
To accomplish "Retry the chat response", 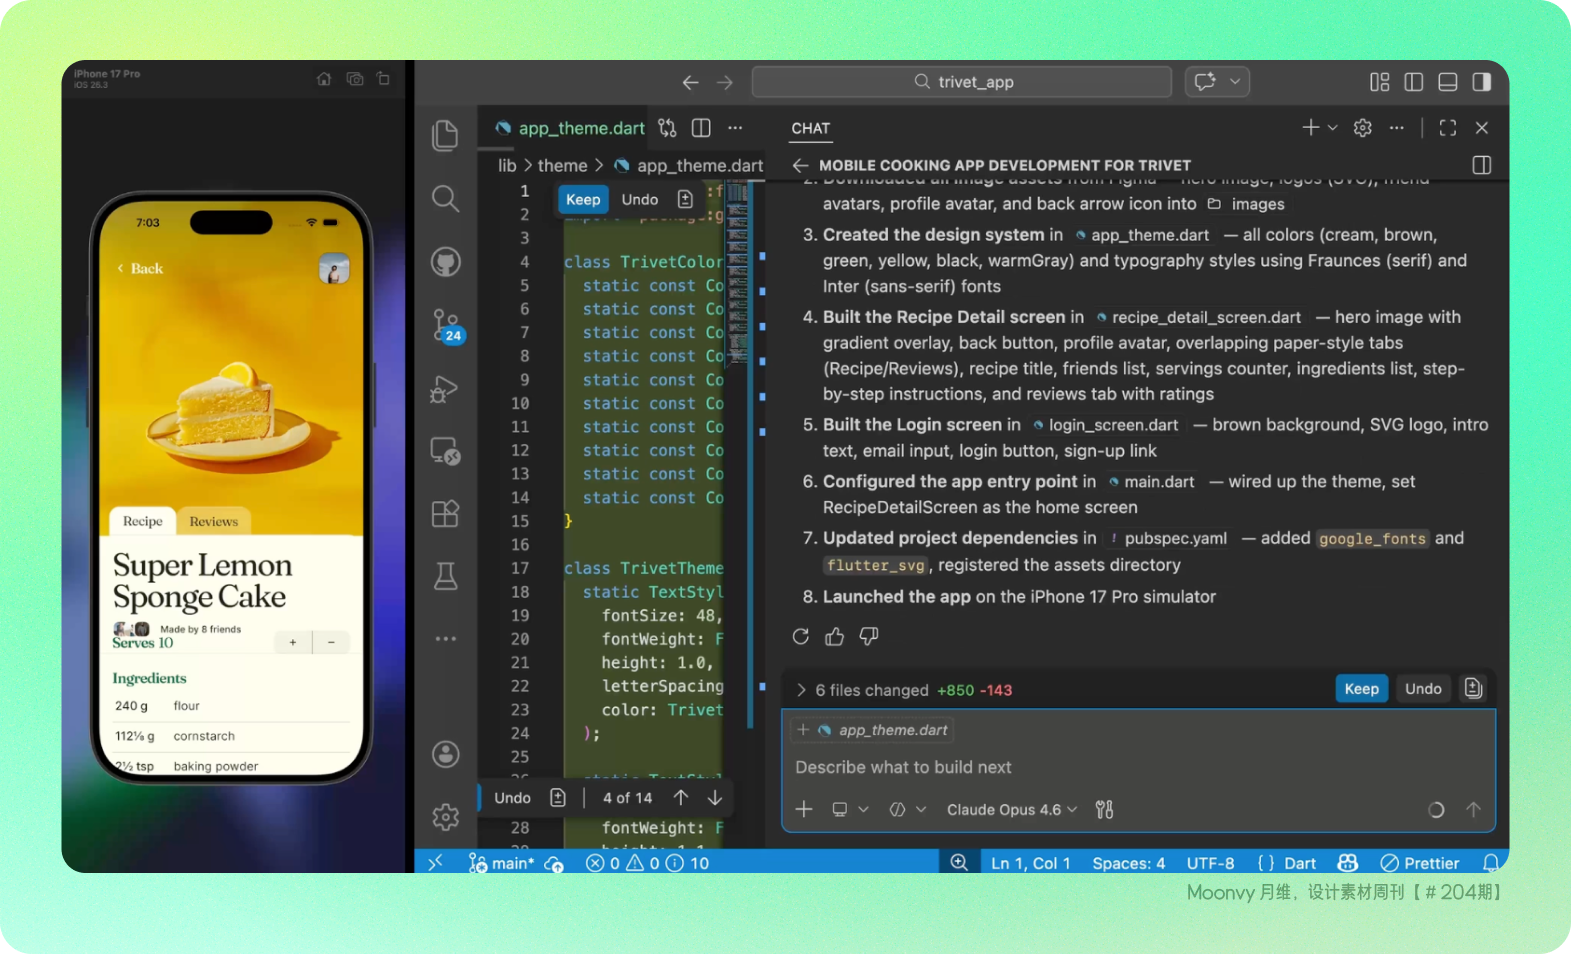I will 801,637.
